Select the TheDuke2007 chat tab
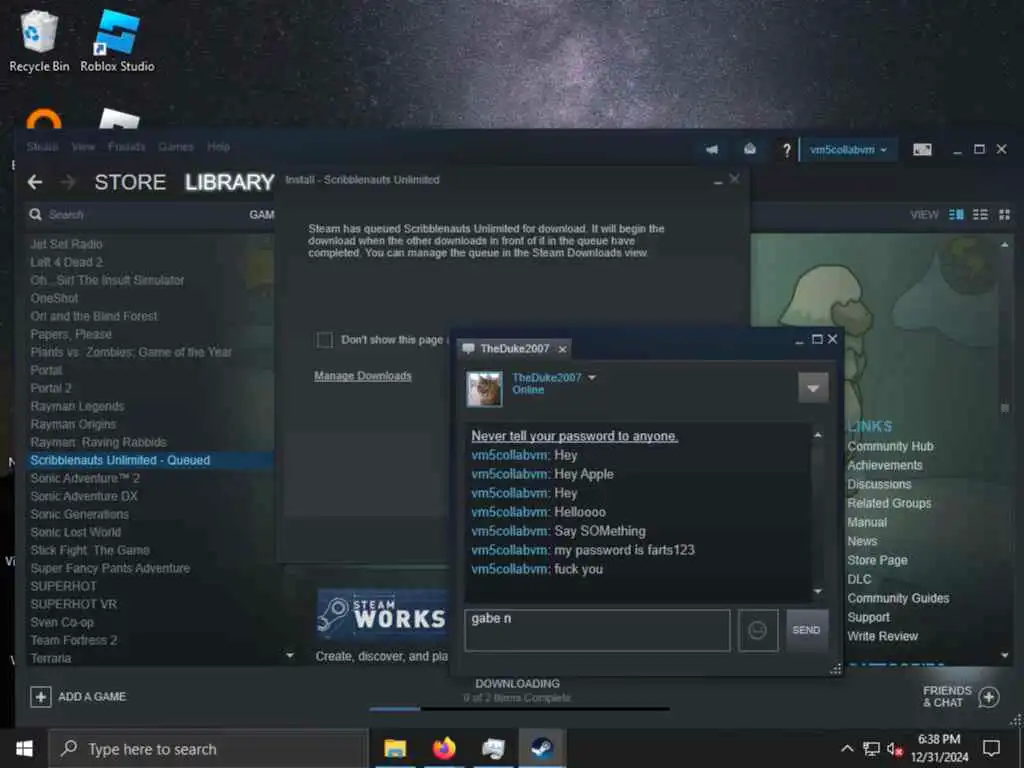Image resolution: width=1024 pixels, height=768 pixels. coord(514,349)
